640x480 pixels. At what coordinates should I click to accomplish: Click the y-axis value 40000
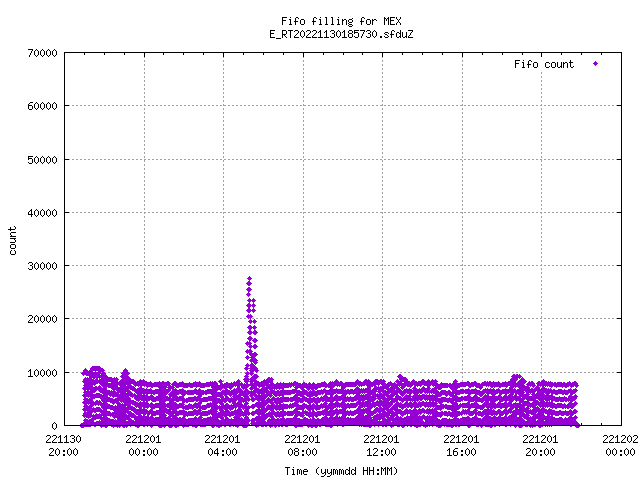[x=42, y=213]
